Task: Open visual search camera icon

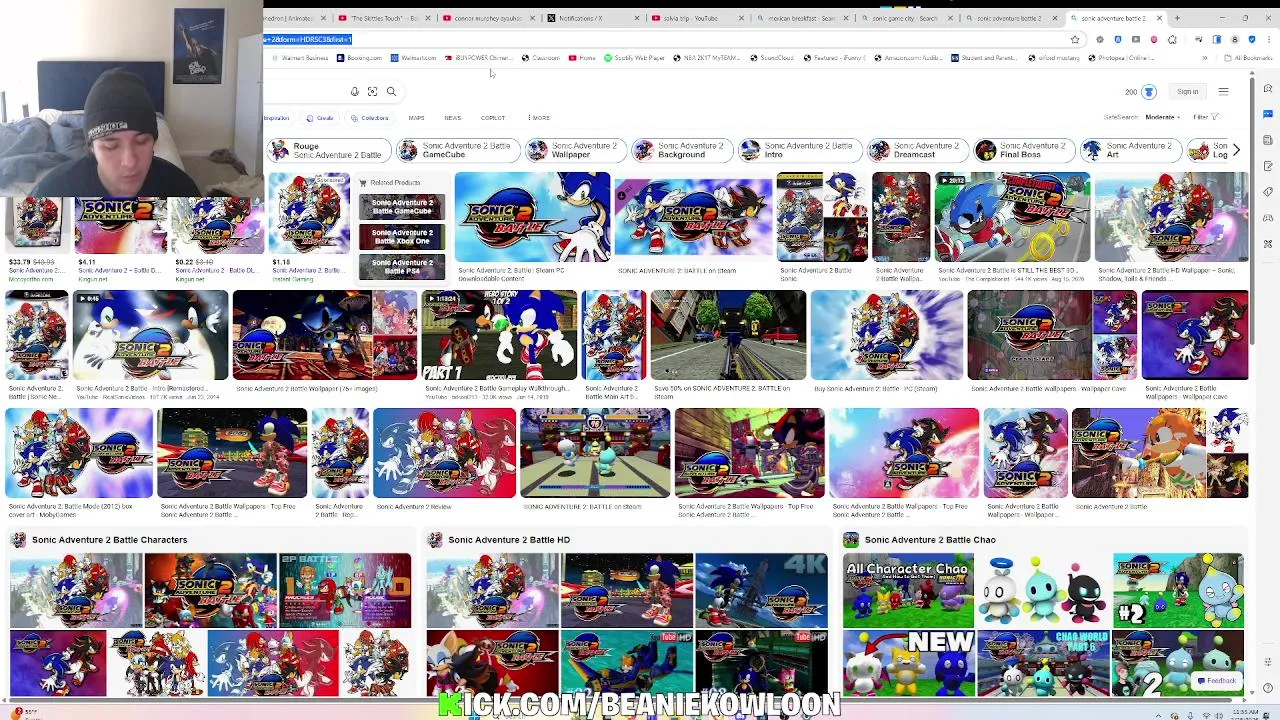Action: pos(372,92)
